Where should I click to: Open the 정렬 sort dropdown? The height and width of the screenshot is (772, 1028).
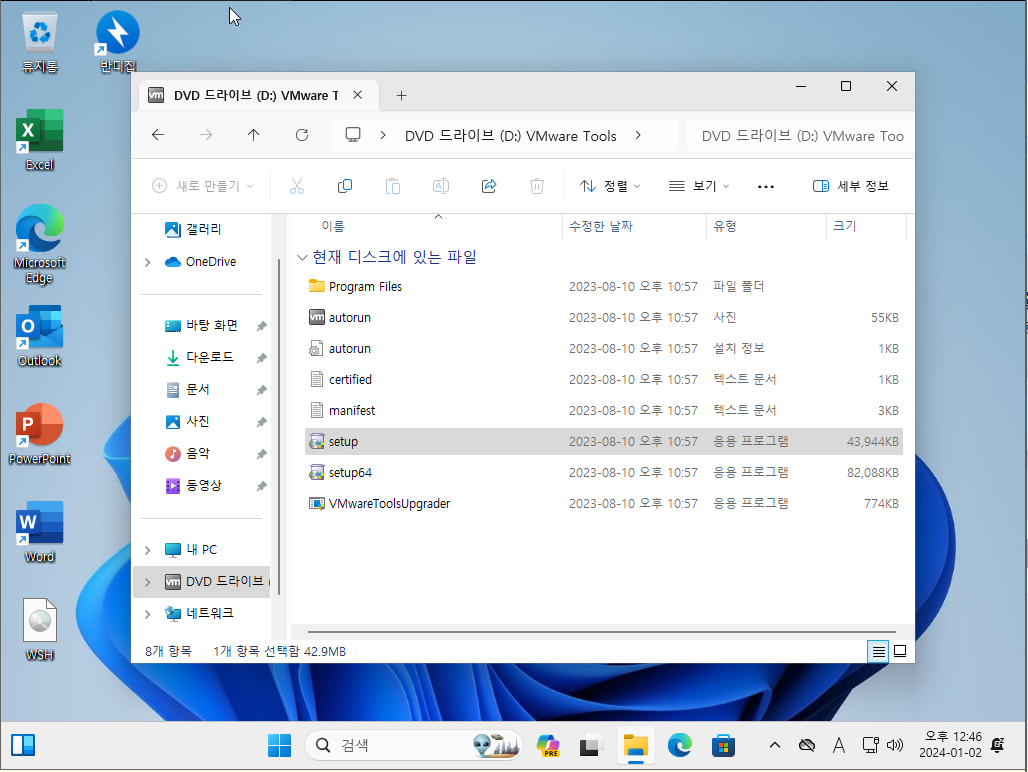click(610, 186)
